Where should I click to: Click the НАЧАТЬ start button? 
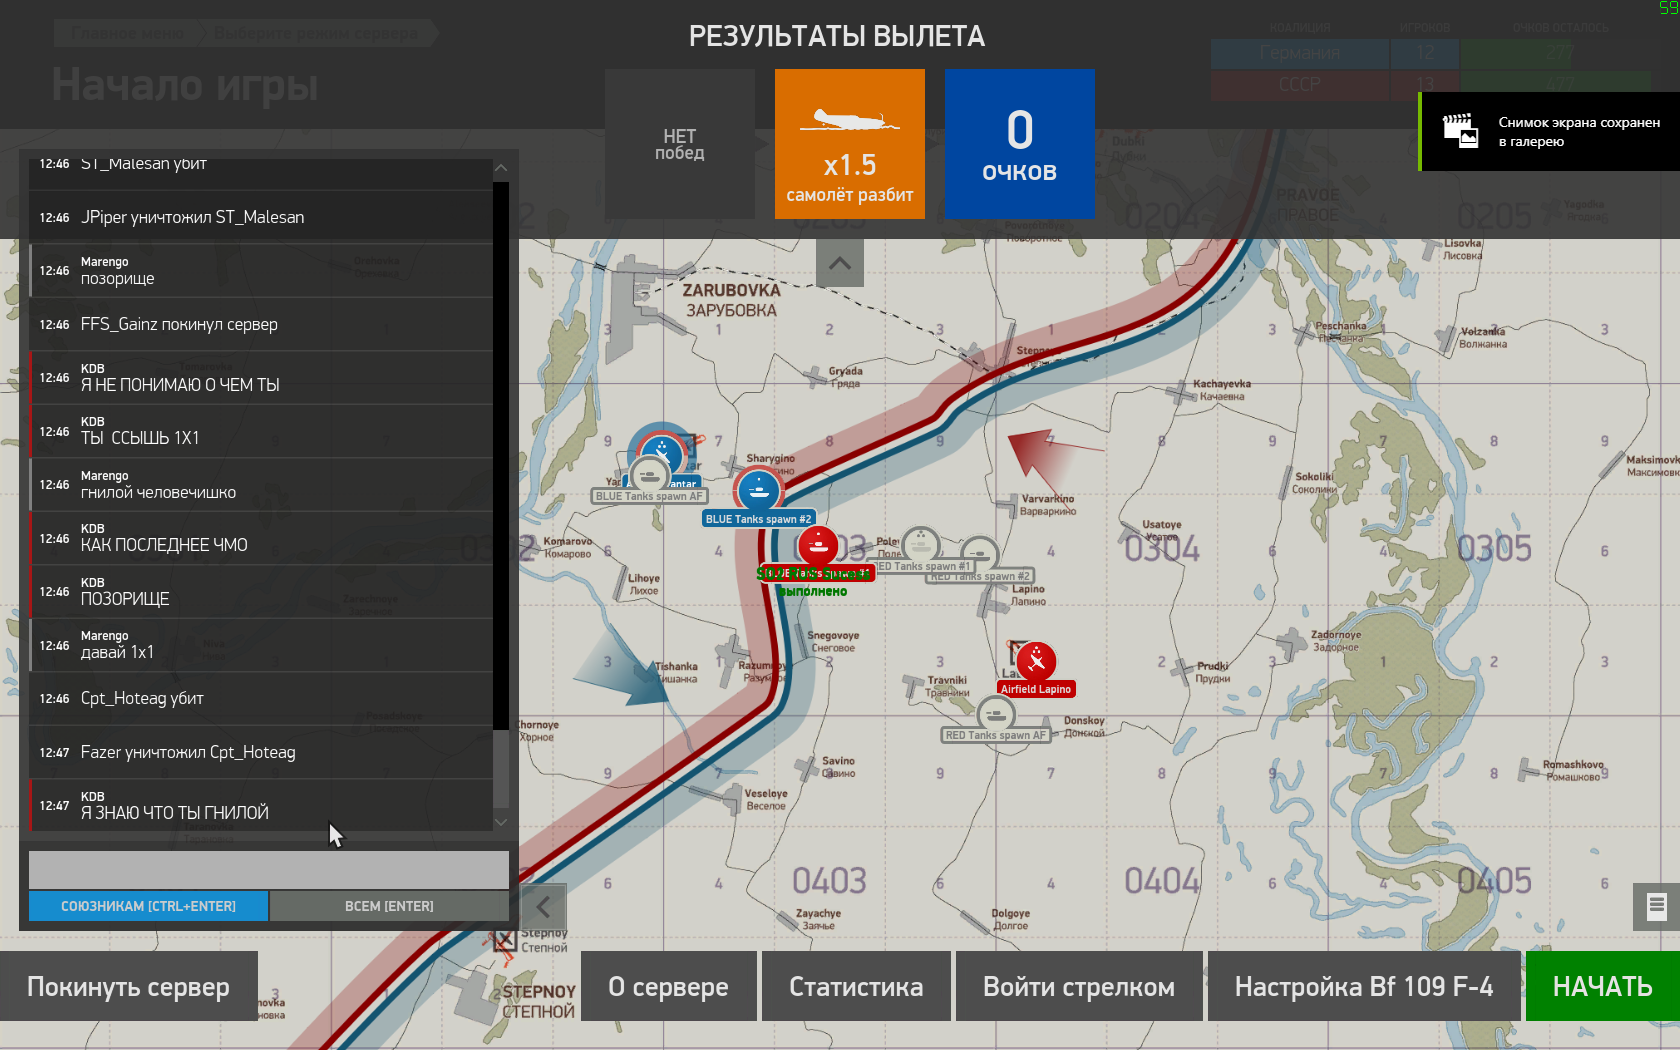pyautogui.click(x=1602, y=986)
